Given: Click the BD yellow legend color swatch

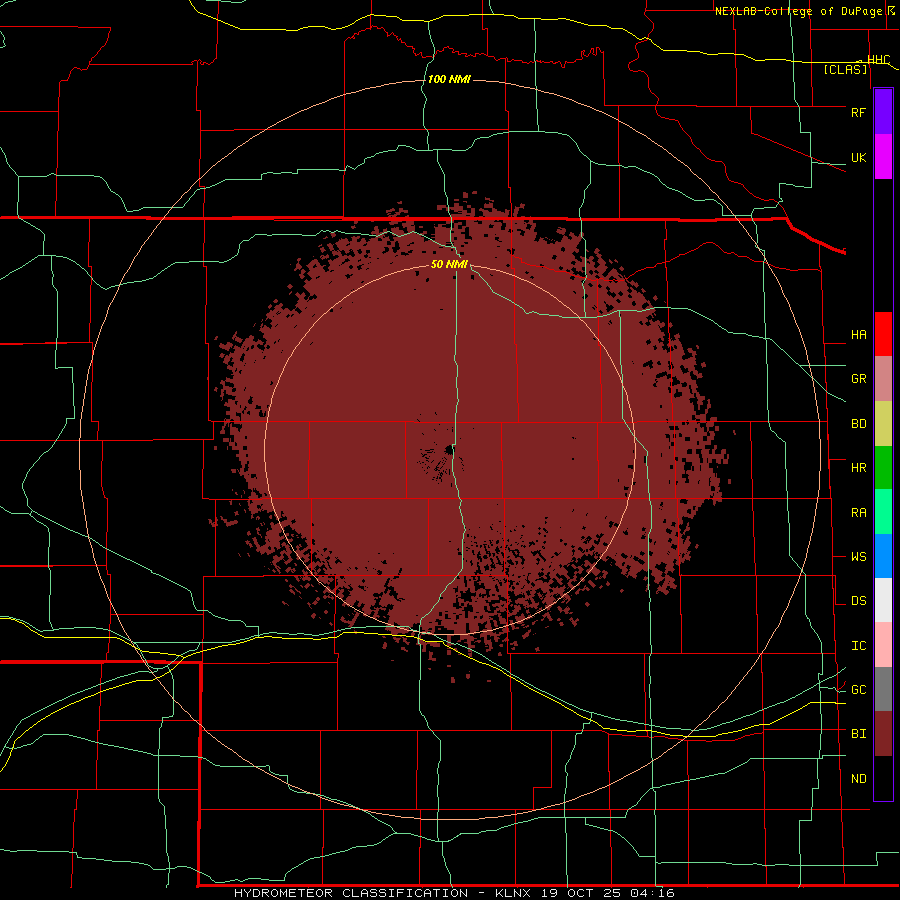Looking at the screenshot, I should (x=883, y=424).
